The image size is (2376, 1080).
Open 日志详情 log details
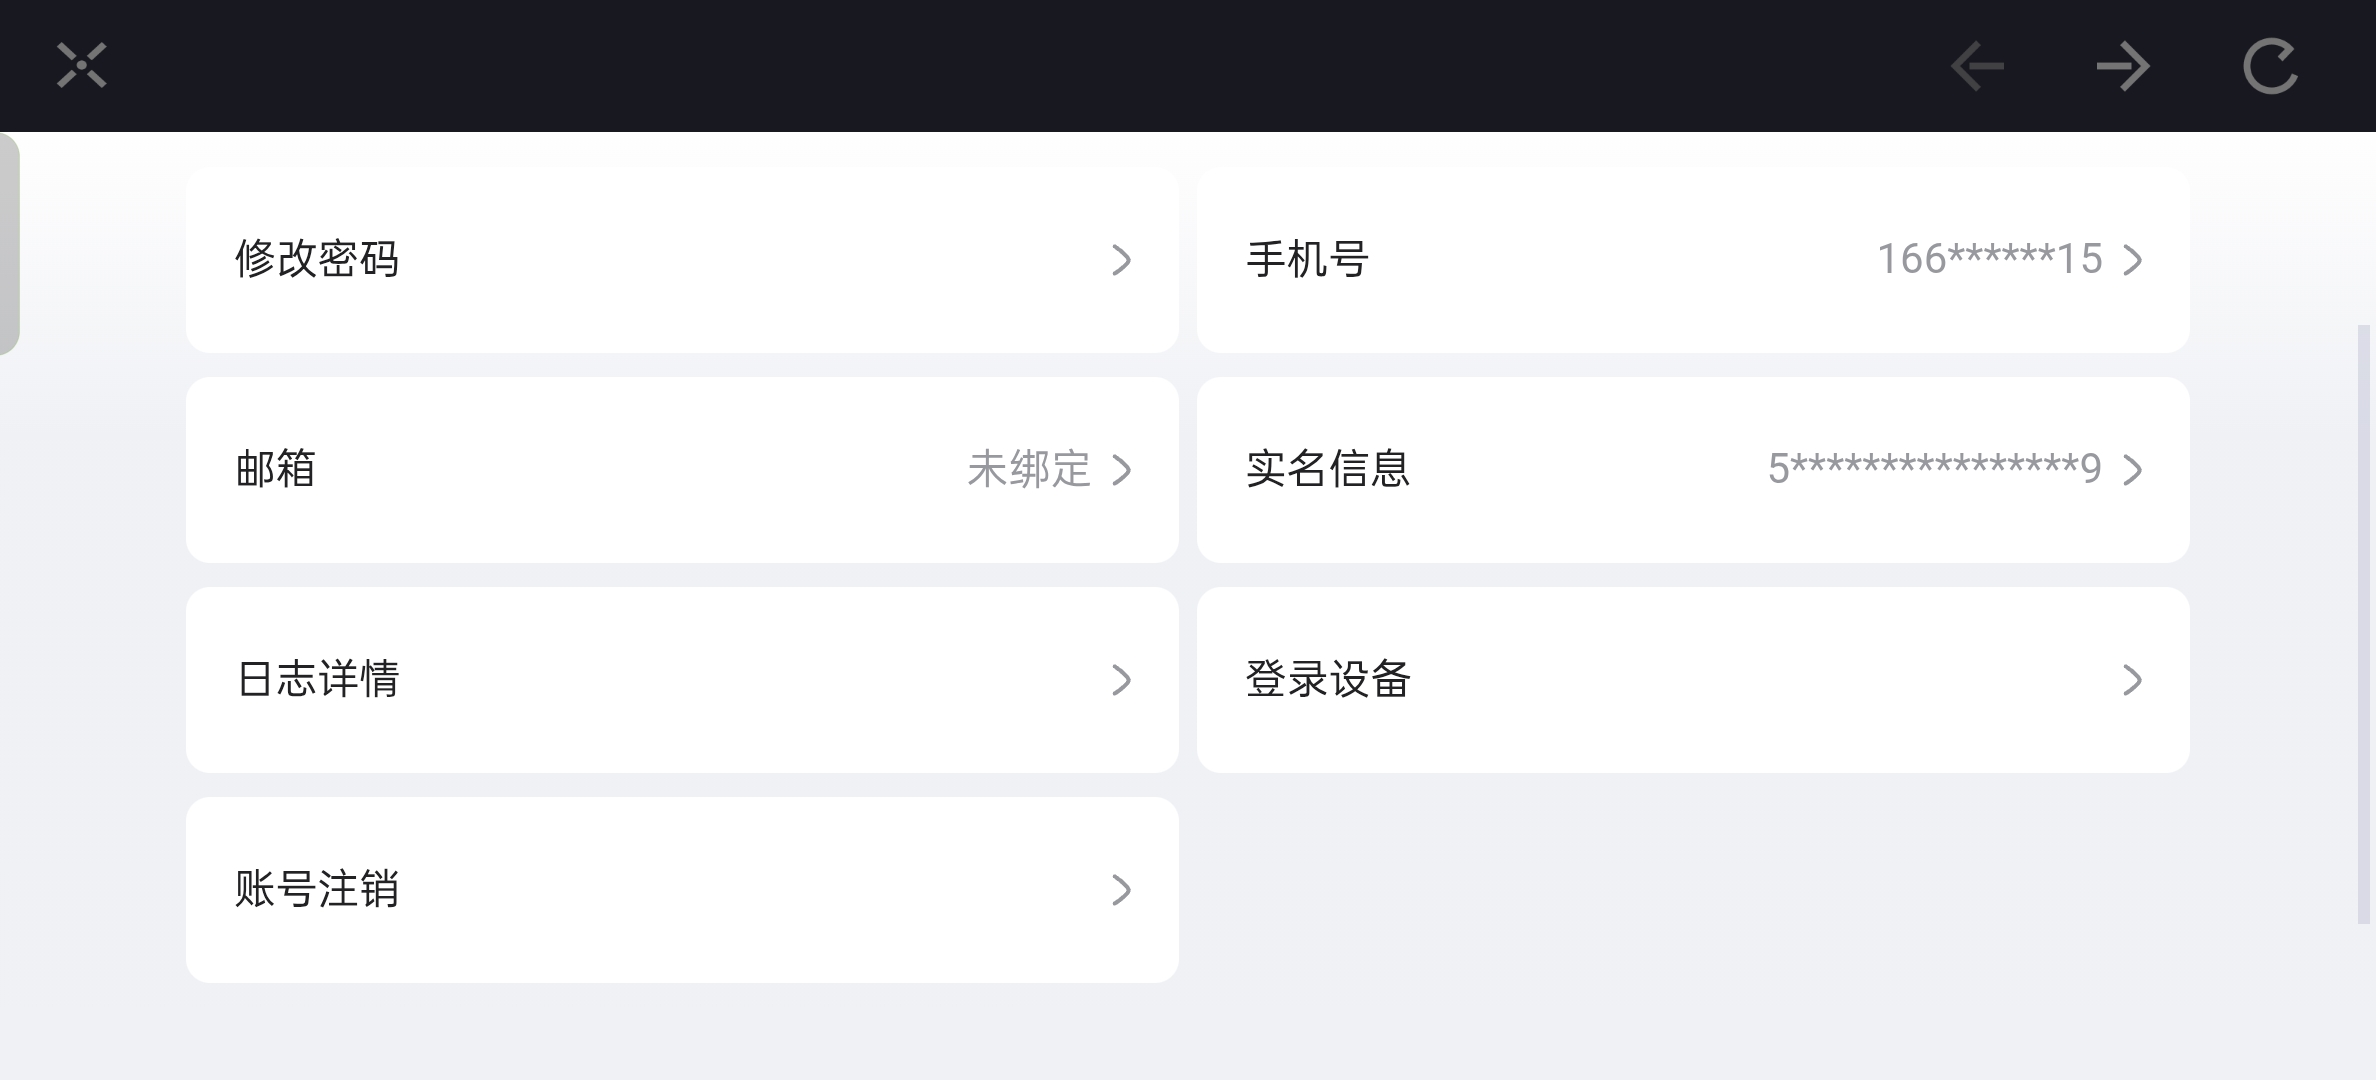pos(318,680)
